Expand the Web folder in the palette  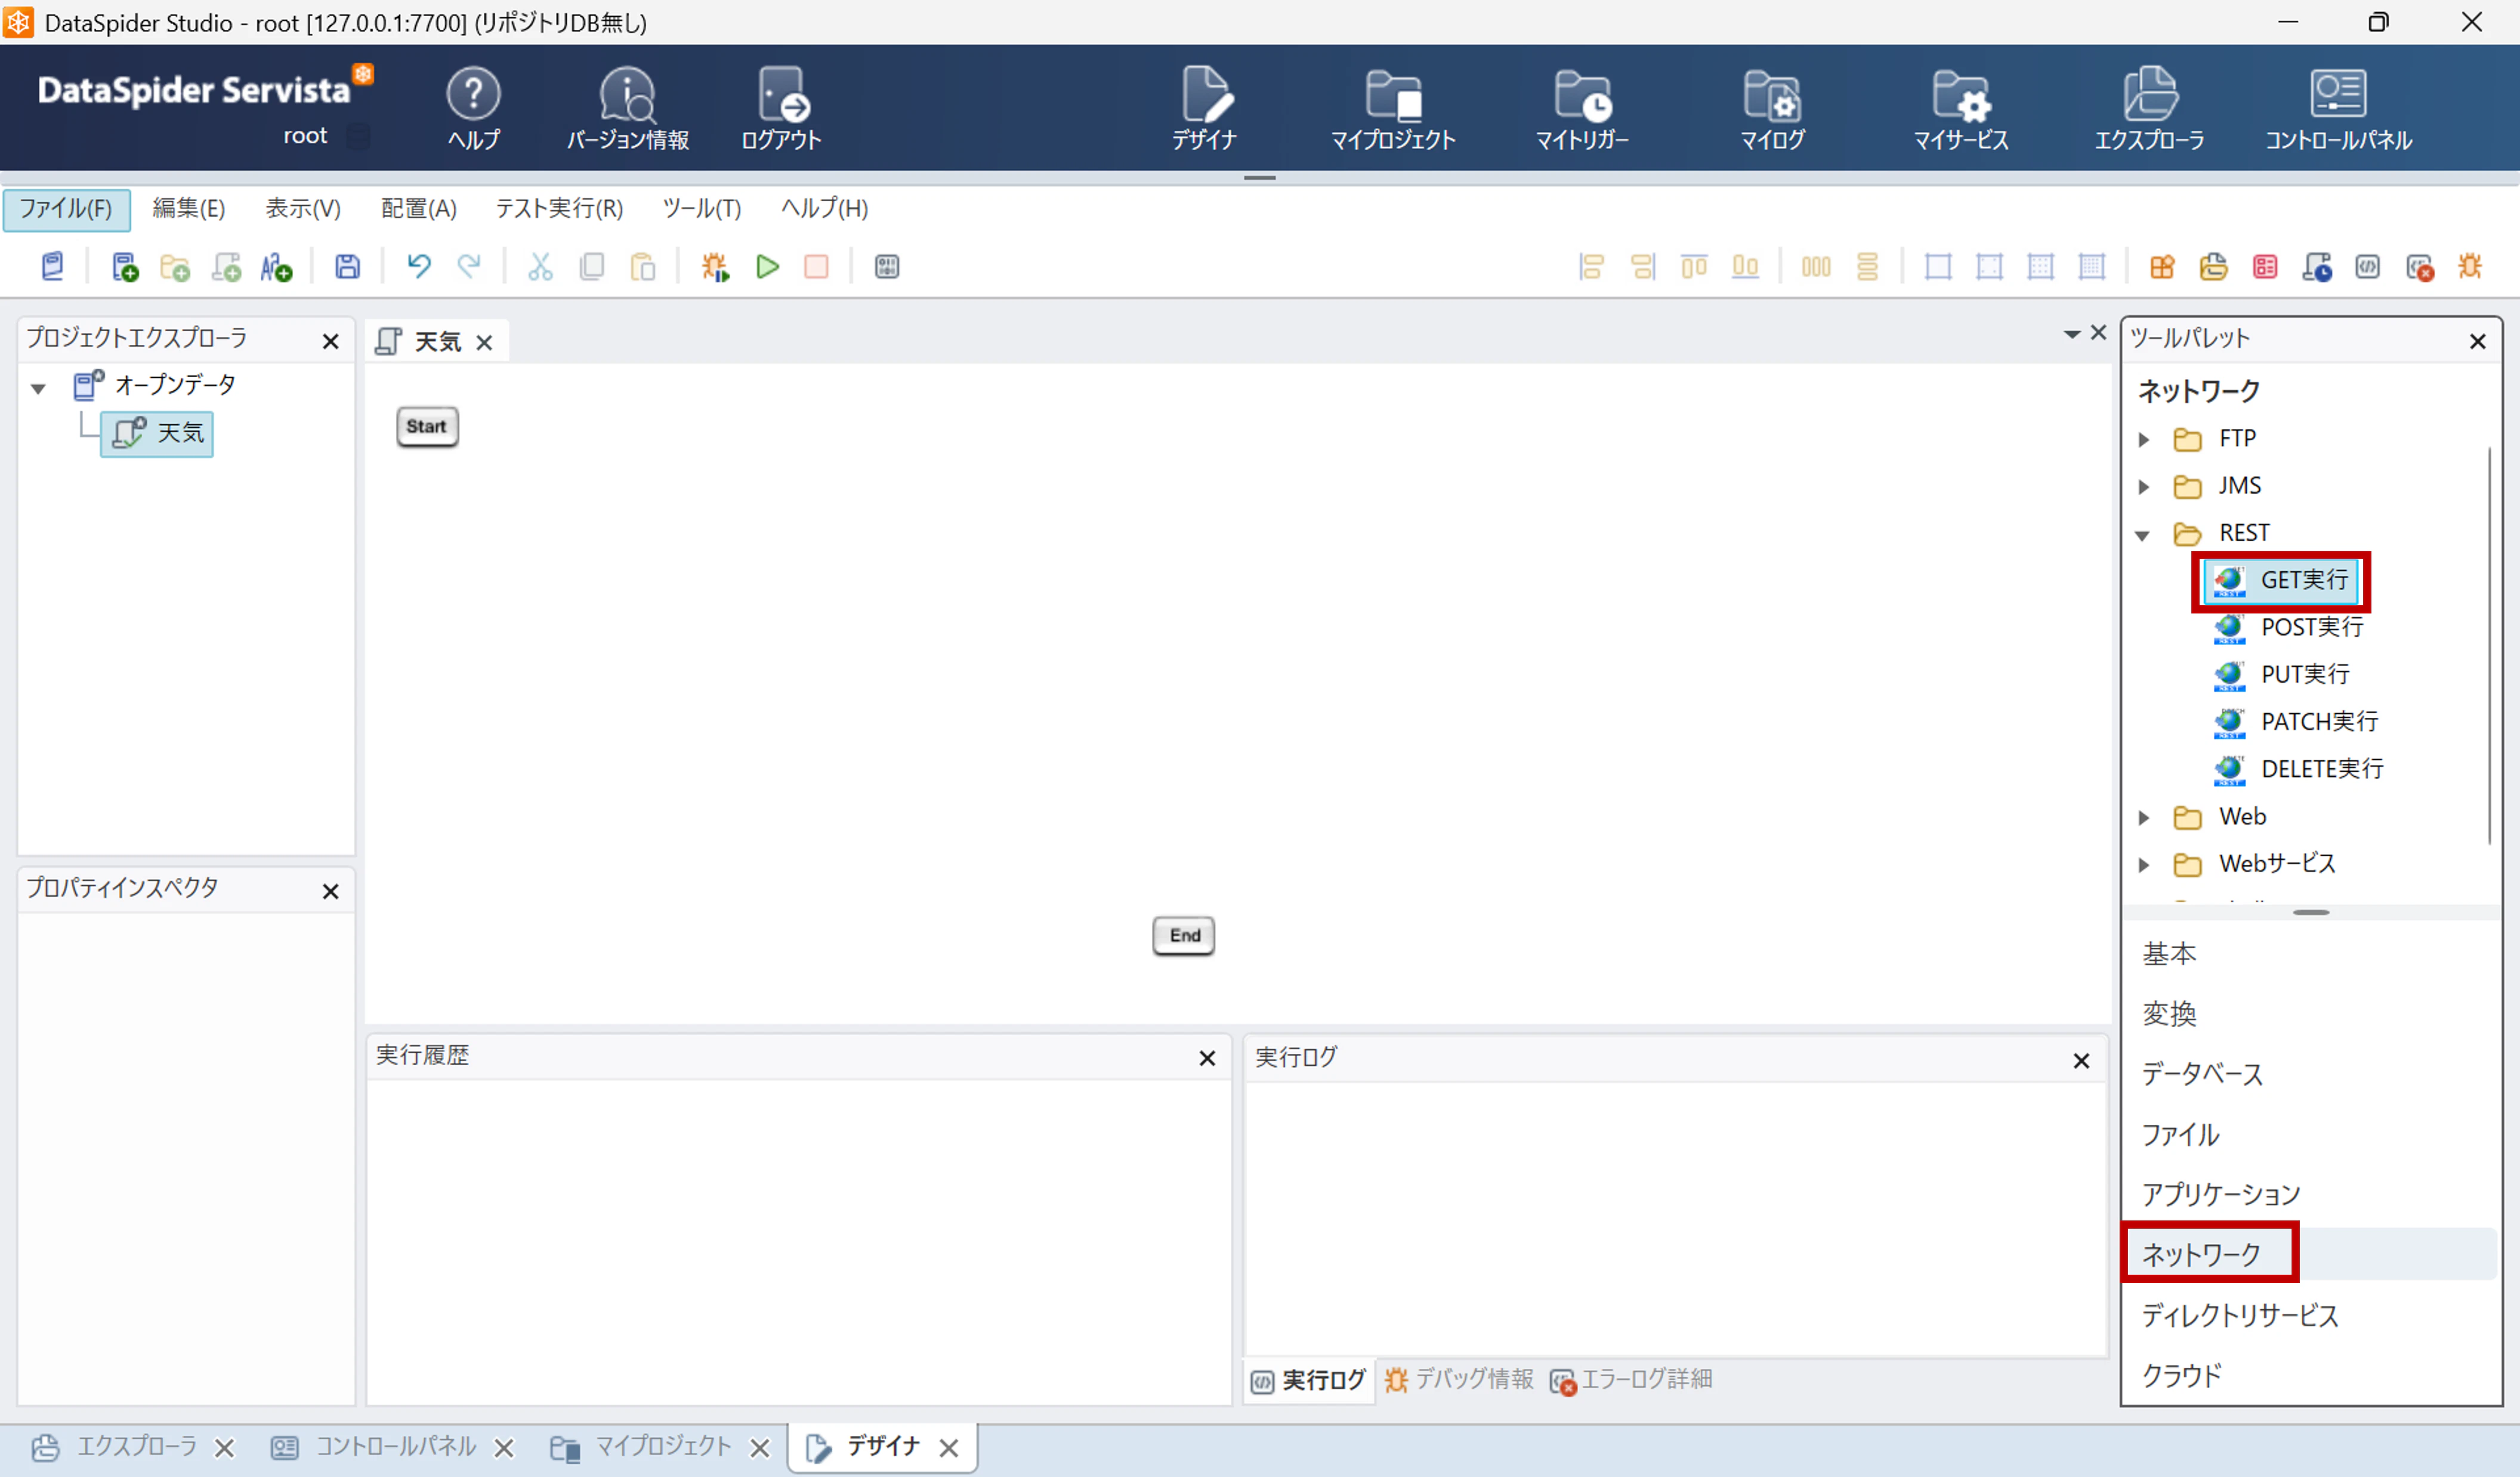(2143, 817)
